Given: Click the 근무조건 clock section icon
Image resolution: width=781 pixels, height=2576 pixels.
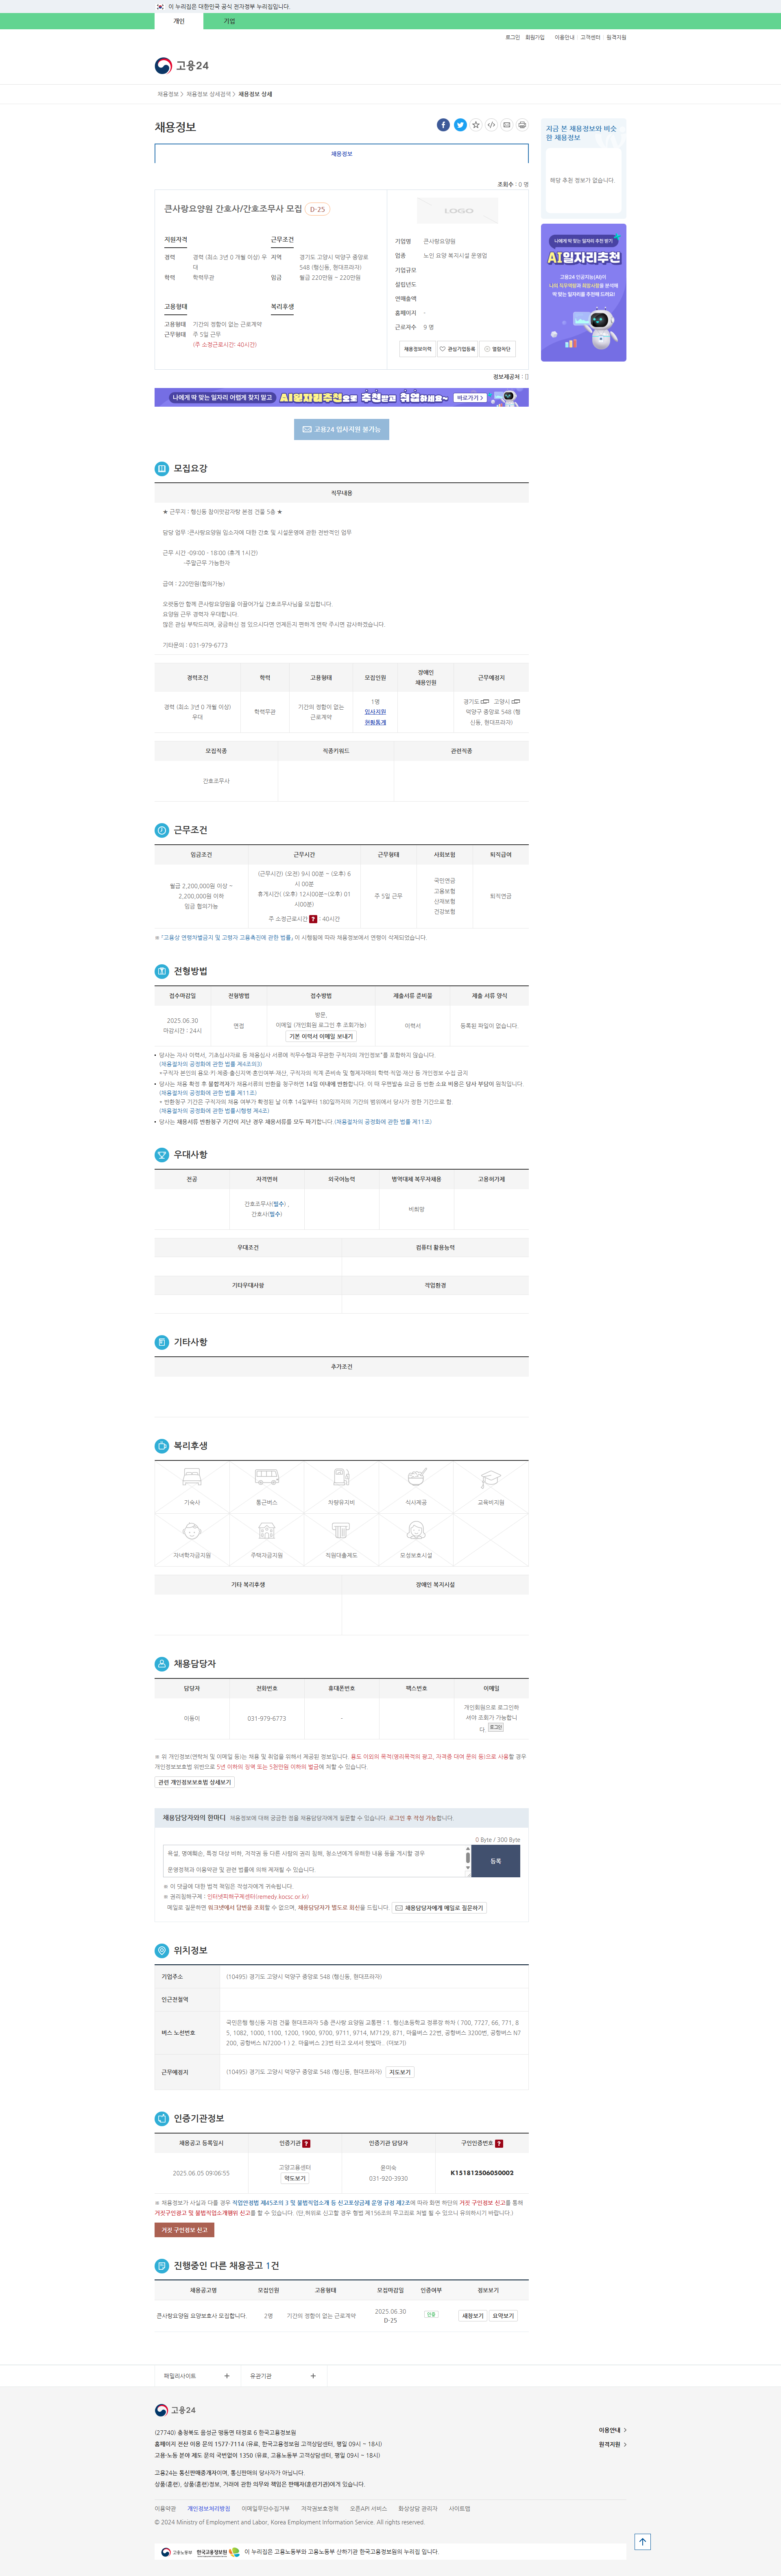Looking at the screenshot, I should [162, 830].
